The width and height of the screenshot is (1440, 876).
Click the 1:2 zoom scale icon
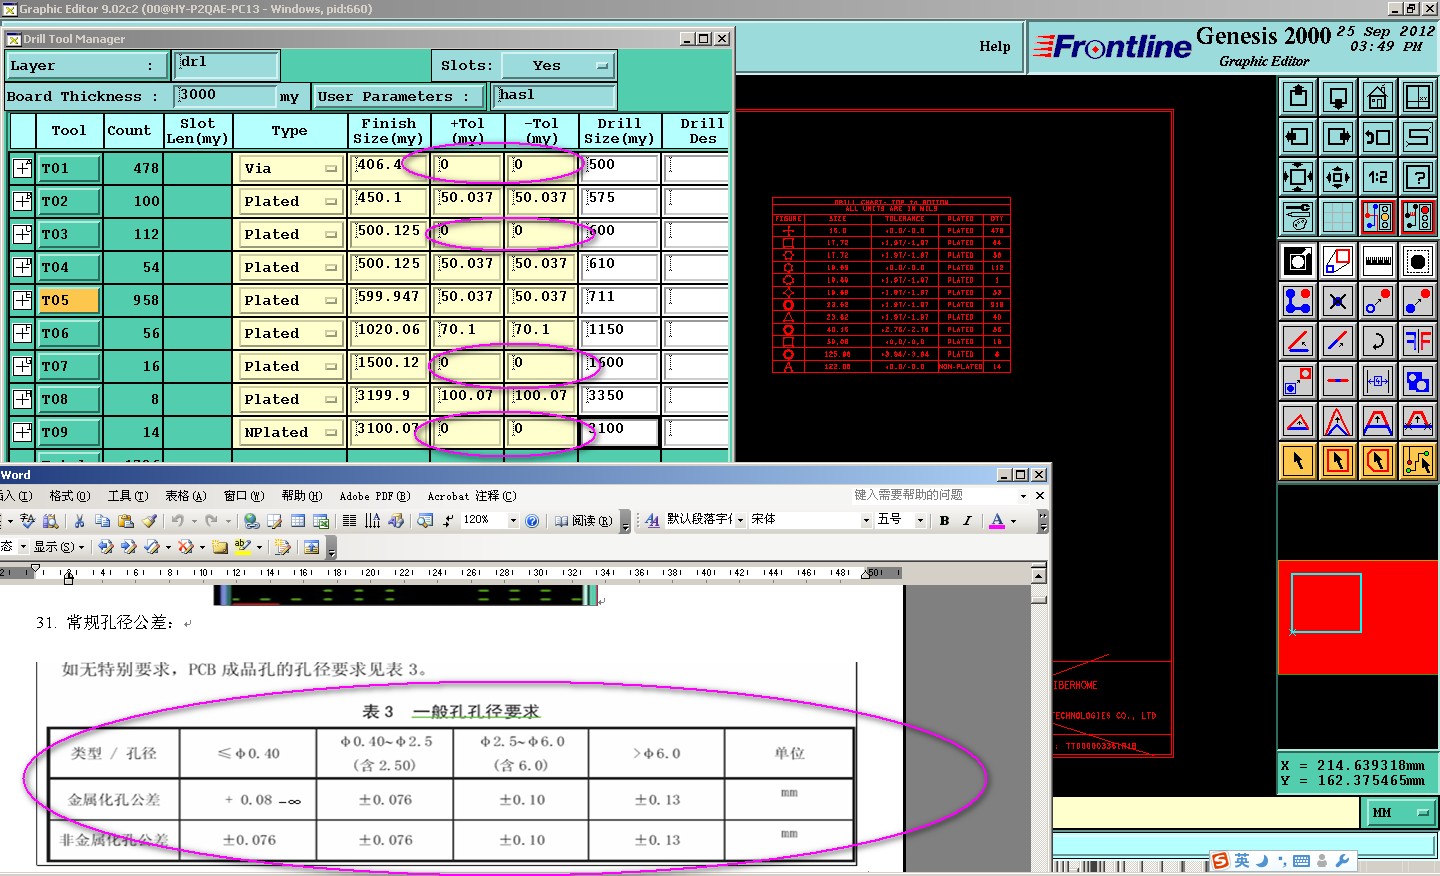(x=1378, y=177)
